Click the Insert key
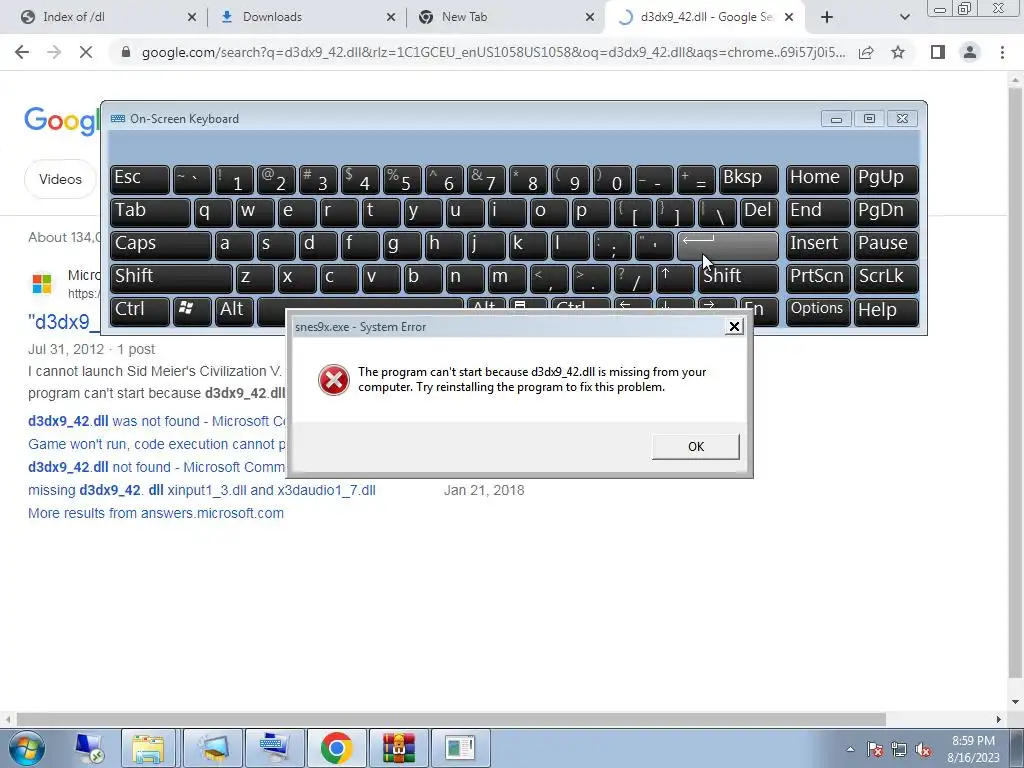This screenshot has height=768, width=1024. (x=818, y=245)
